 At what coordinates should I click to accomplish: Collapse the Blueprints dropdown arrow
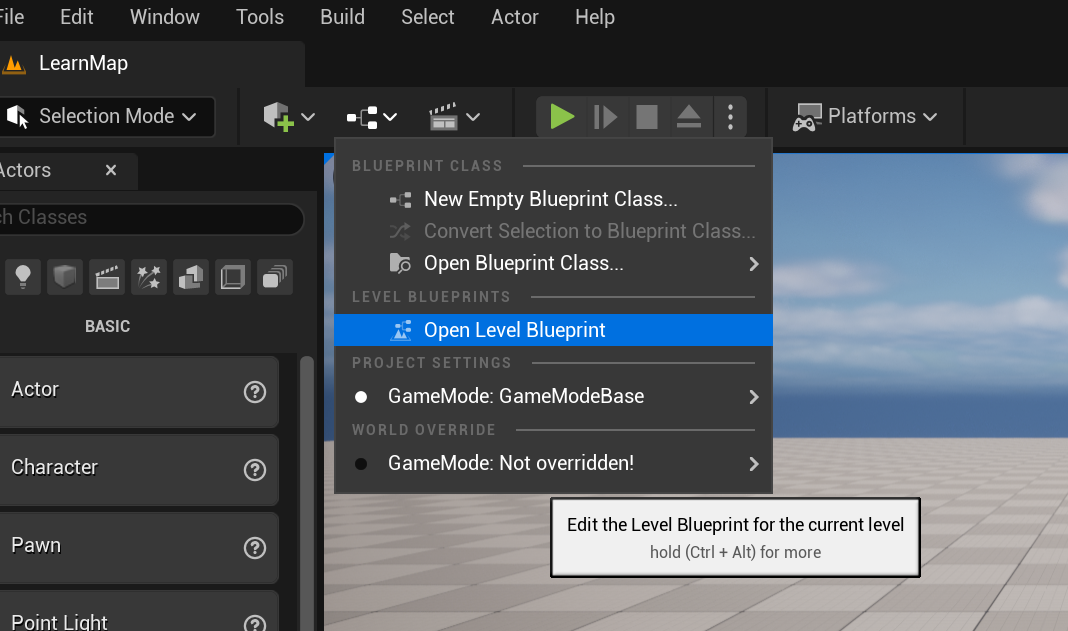coord(390,117)
